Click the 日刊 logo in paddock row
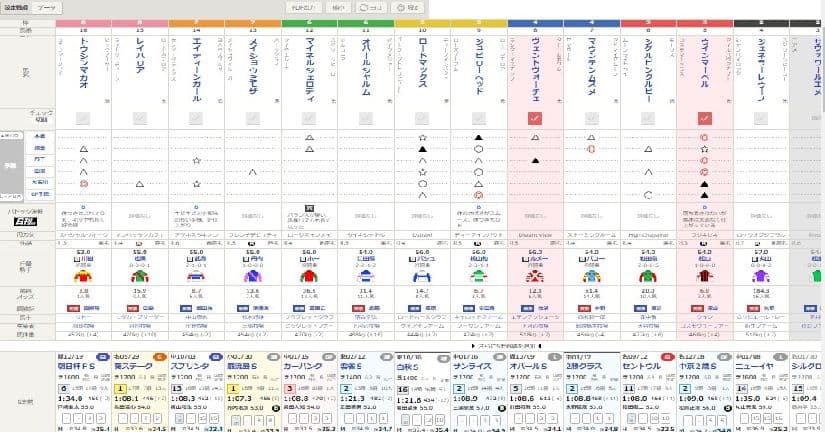The image size is (825, 432). 25,222
